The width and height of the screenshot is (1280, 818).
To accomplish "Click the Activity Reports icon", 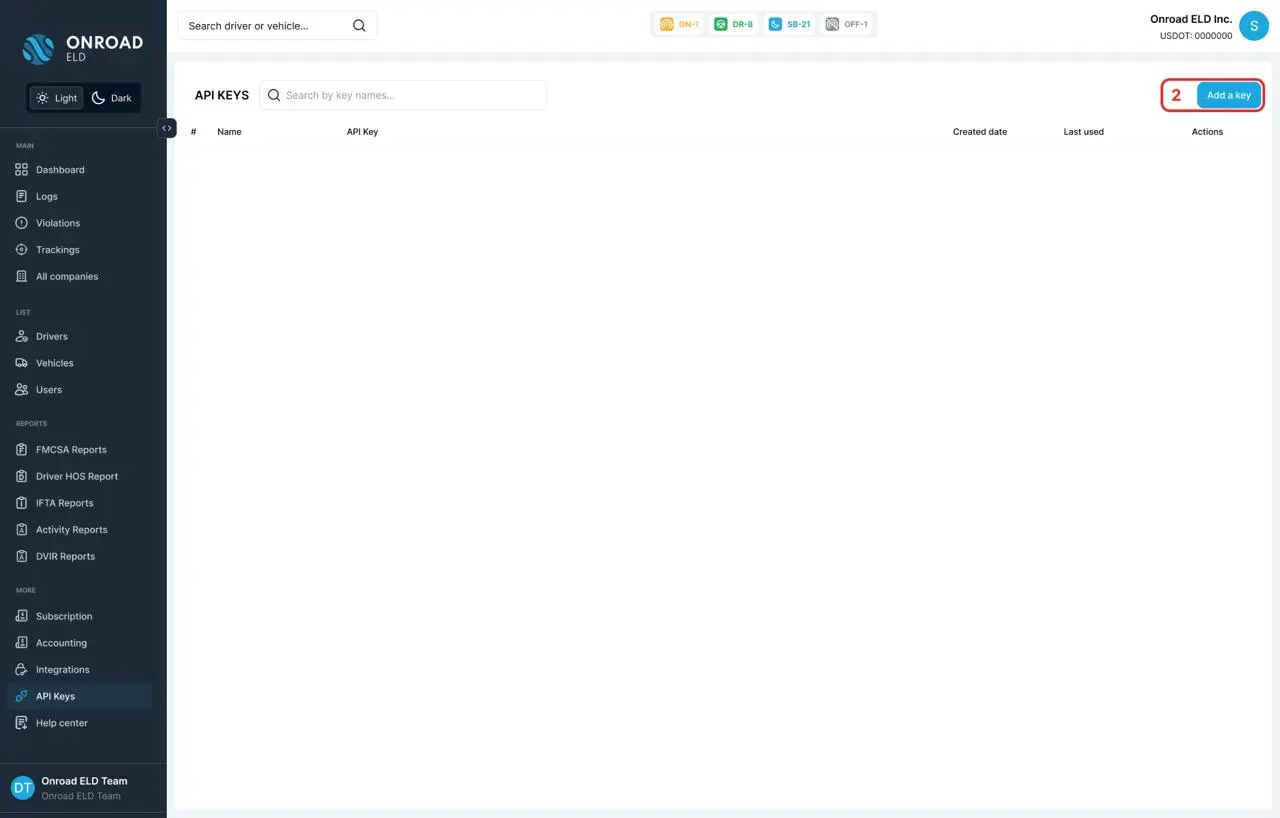I will [22, 530].
